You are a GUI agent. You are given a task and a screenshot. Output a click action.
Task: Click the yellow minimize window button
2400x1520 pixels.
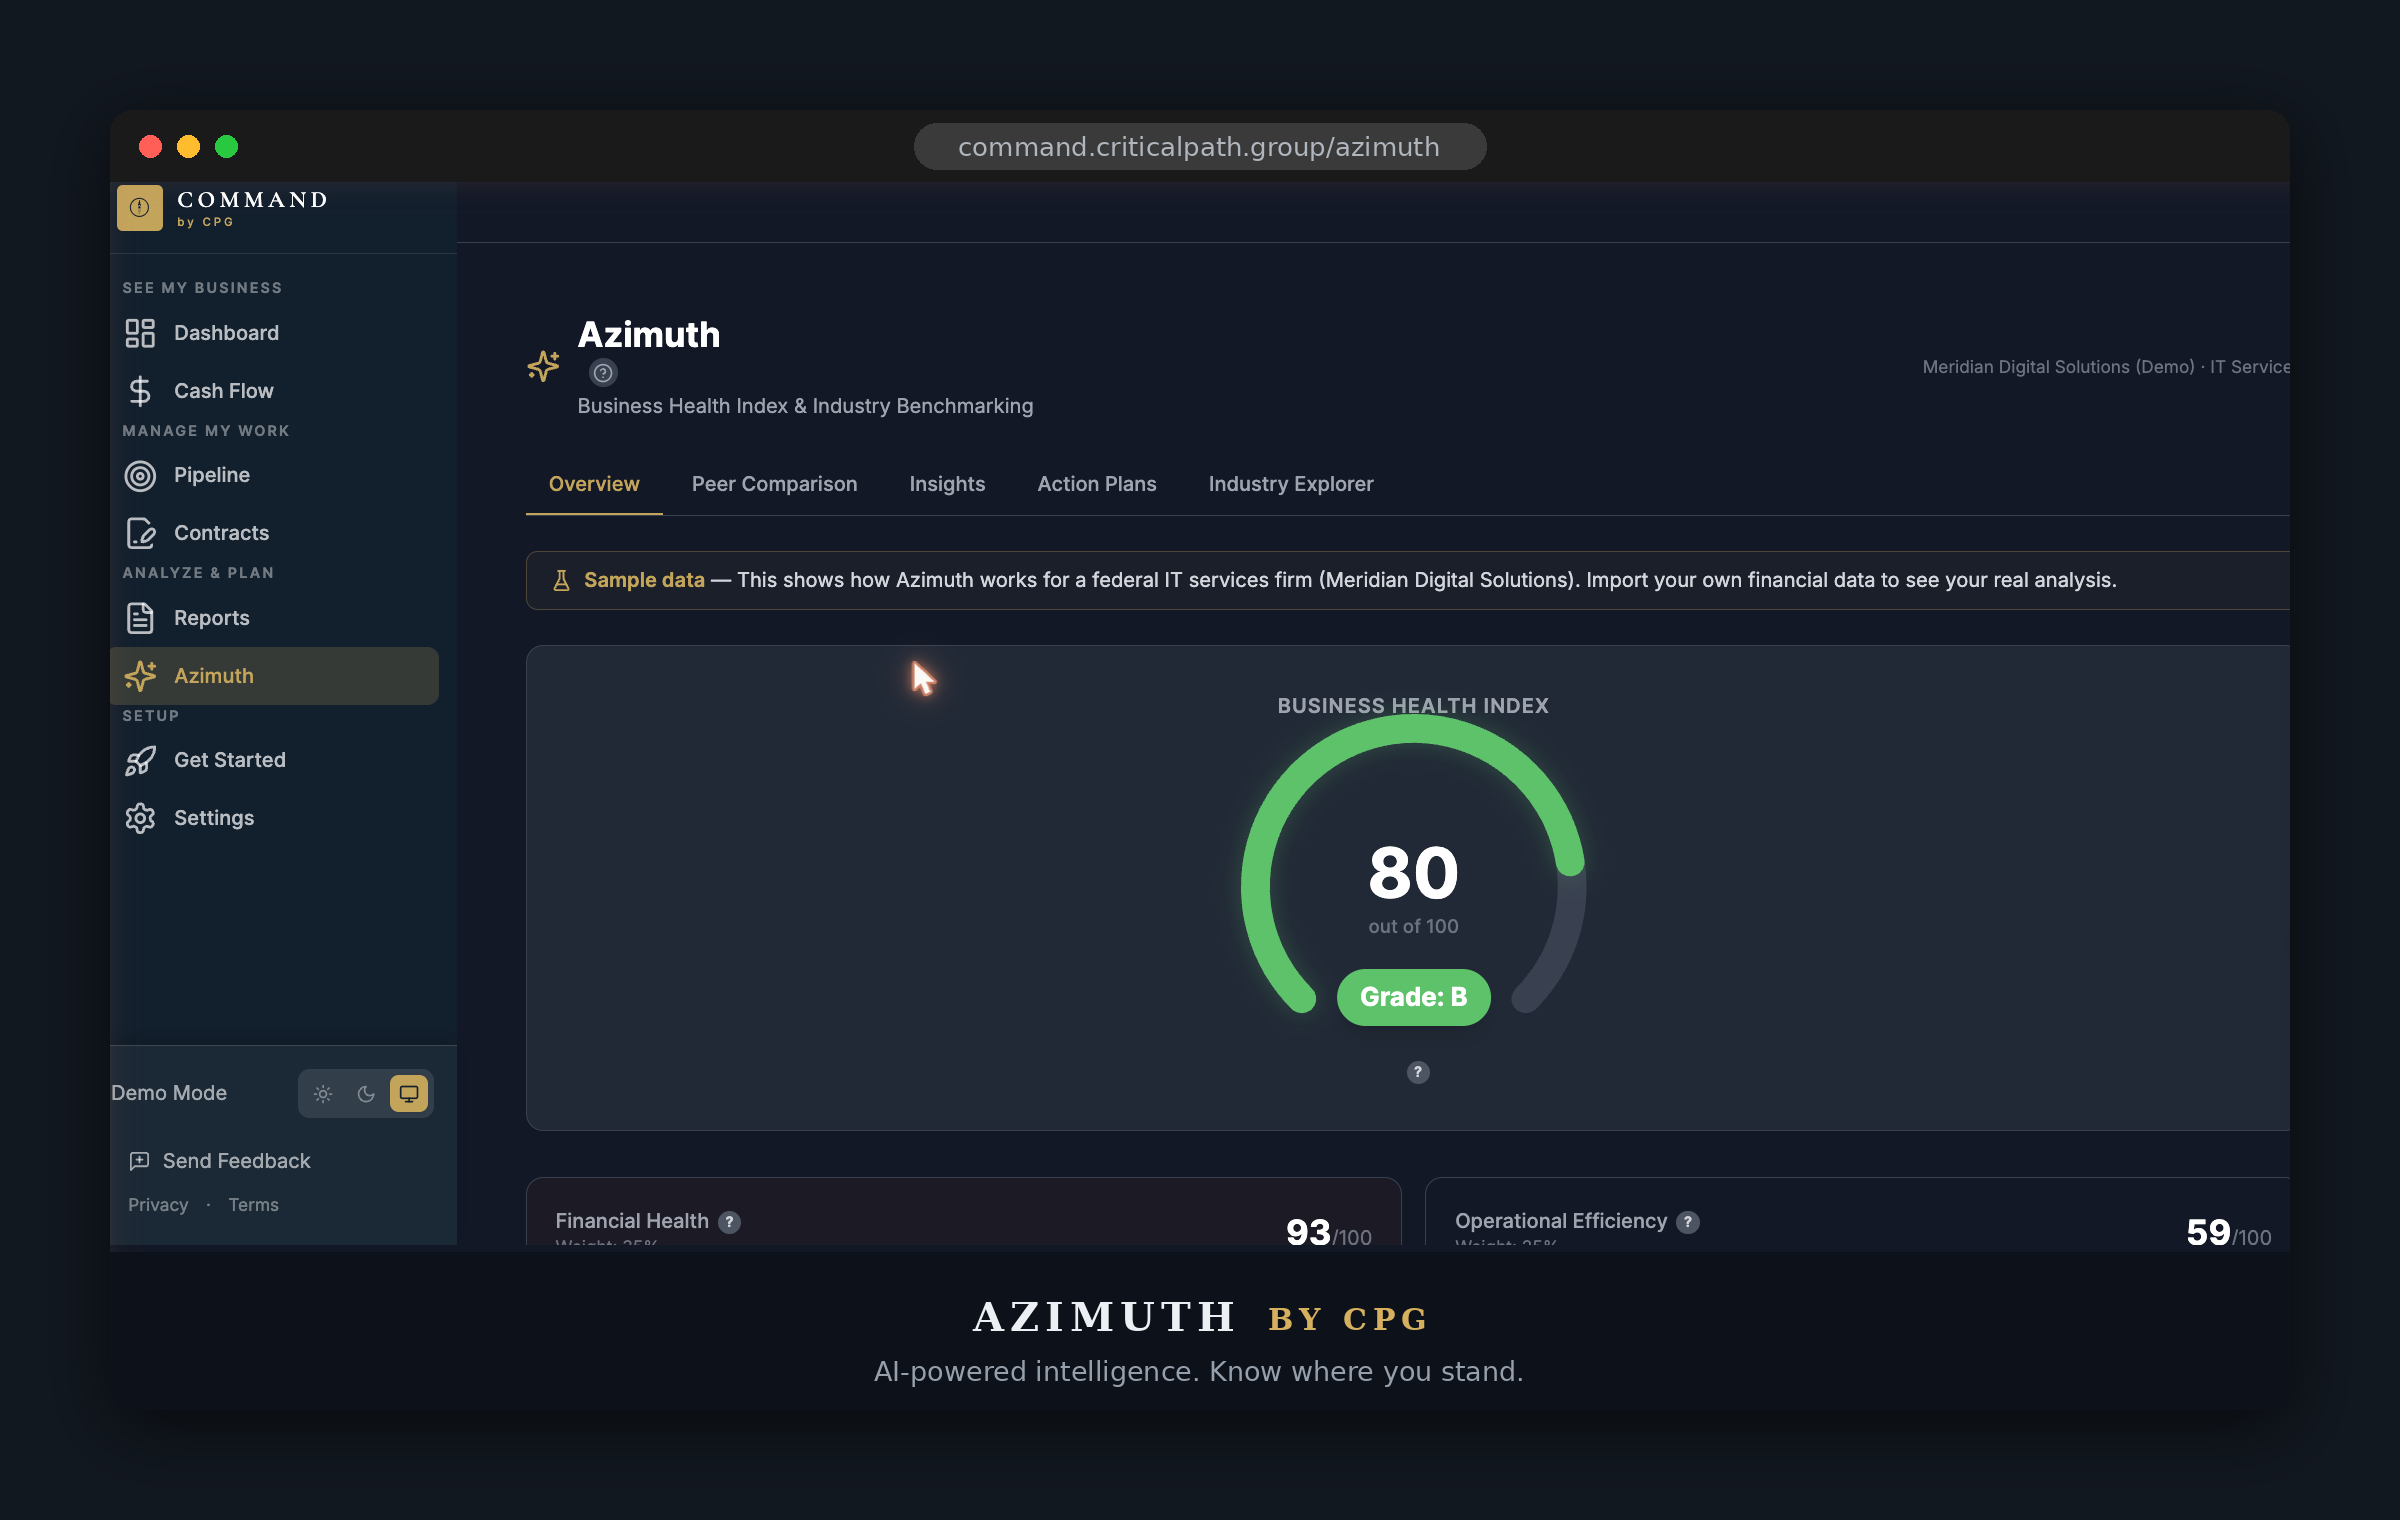coord(188,147)
